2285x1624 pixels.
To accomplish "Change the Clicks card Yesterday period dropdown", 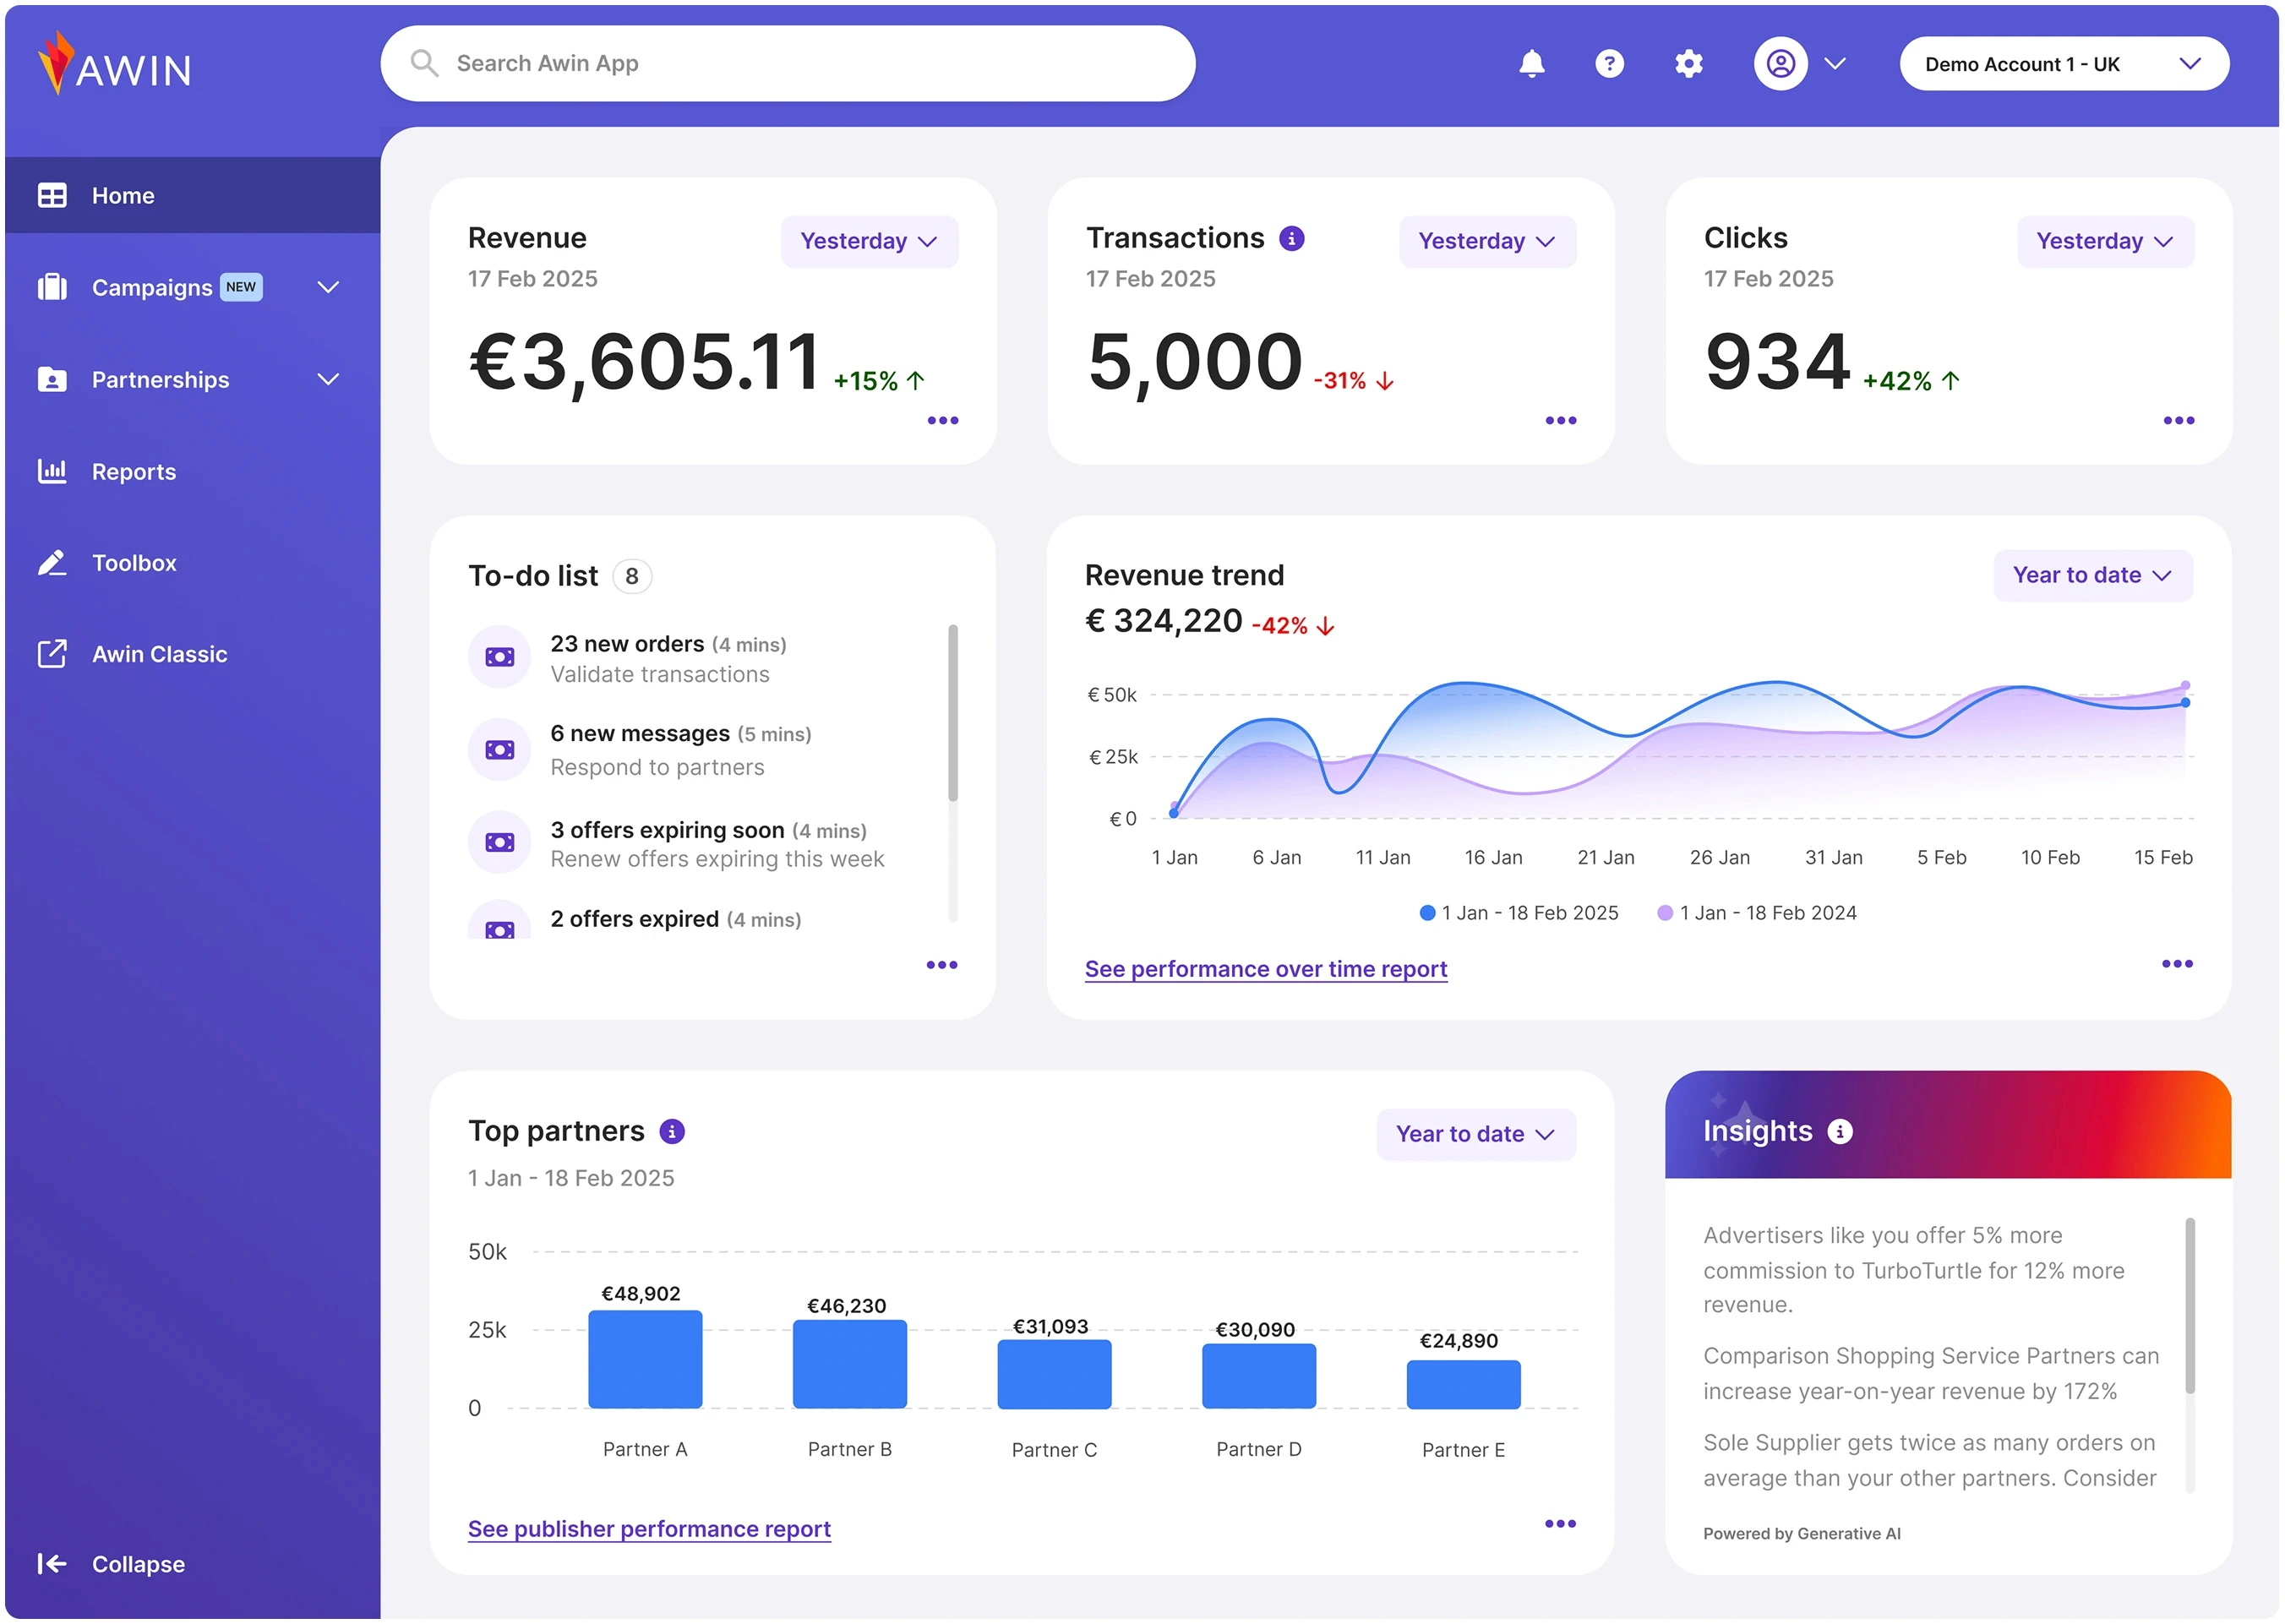I will [2104, 242].
